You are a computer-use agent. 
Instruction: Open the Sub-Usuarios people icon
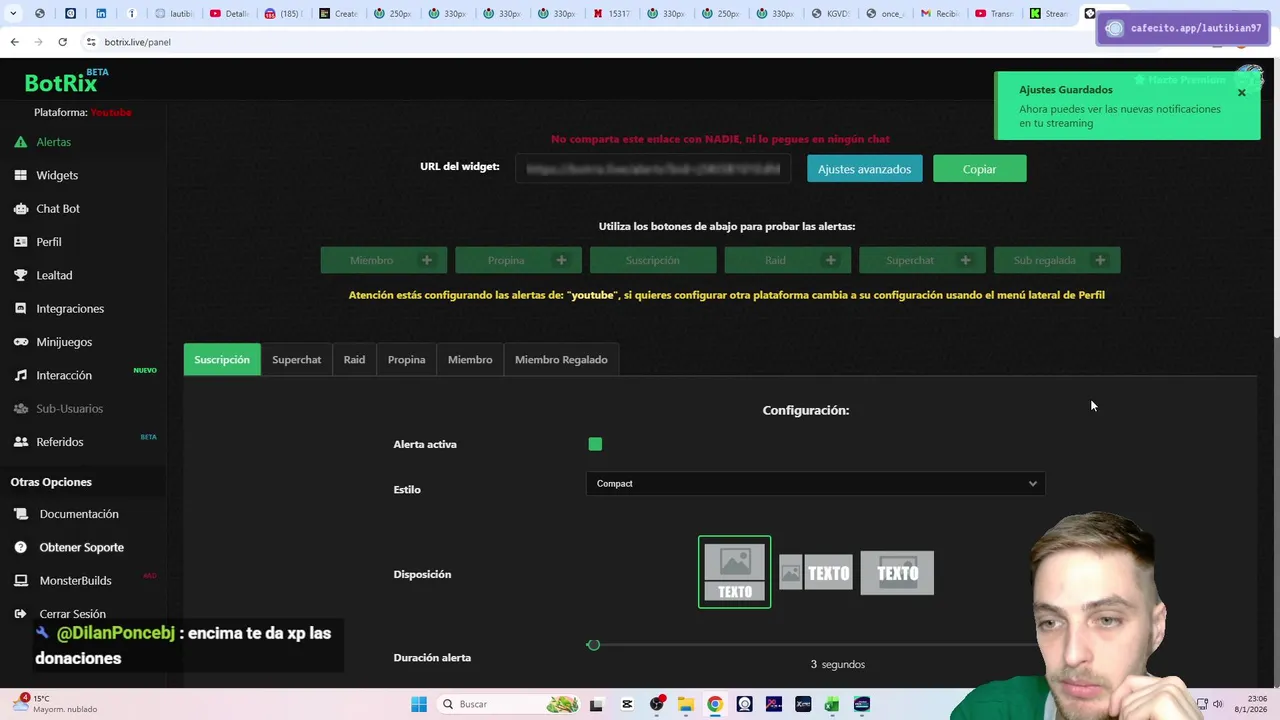tap(20, 409)
